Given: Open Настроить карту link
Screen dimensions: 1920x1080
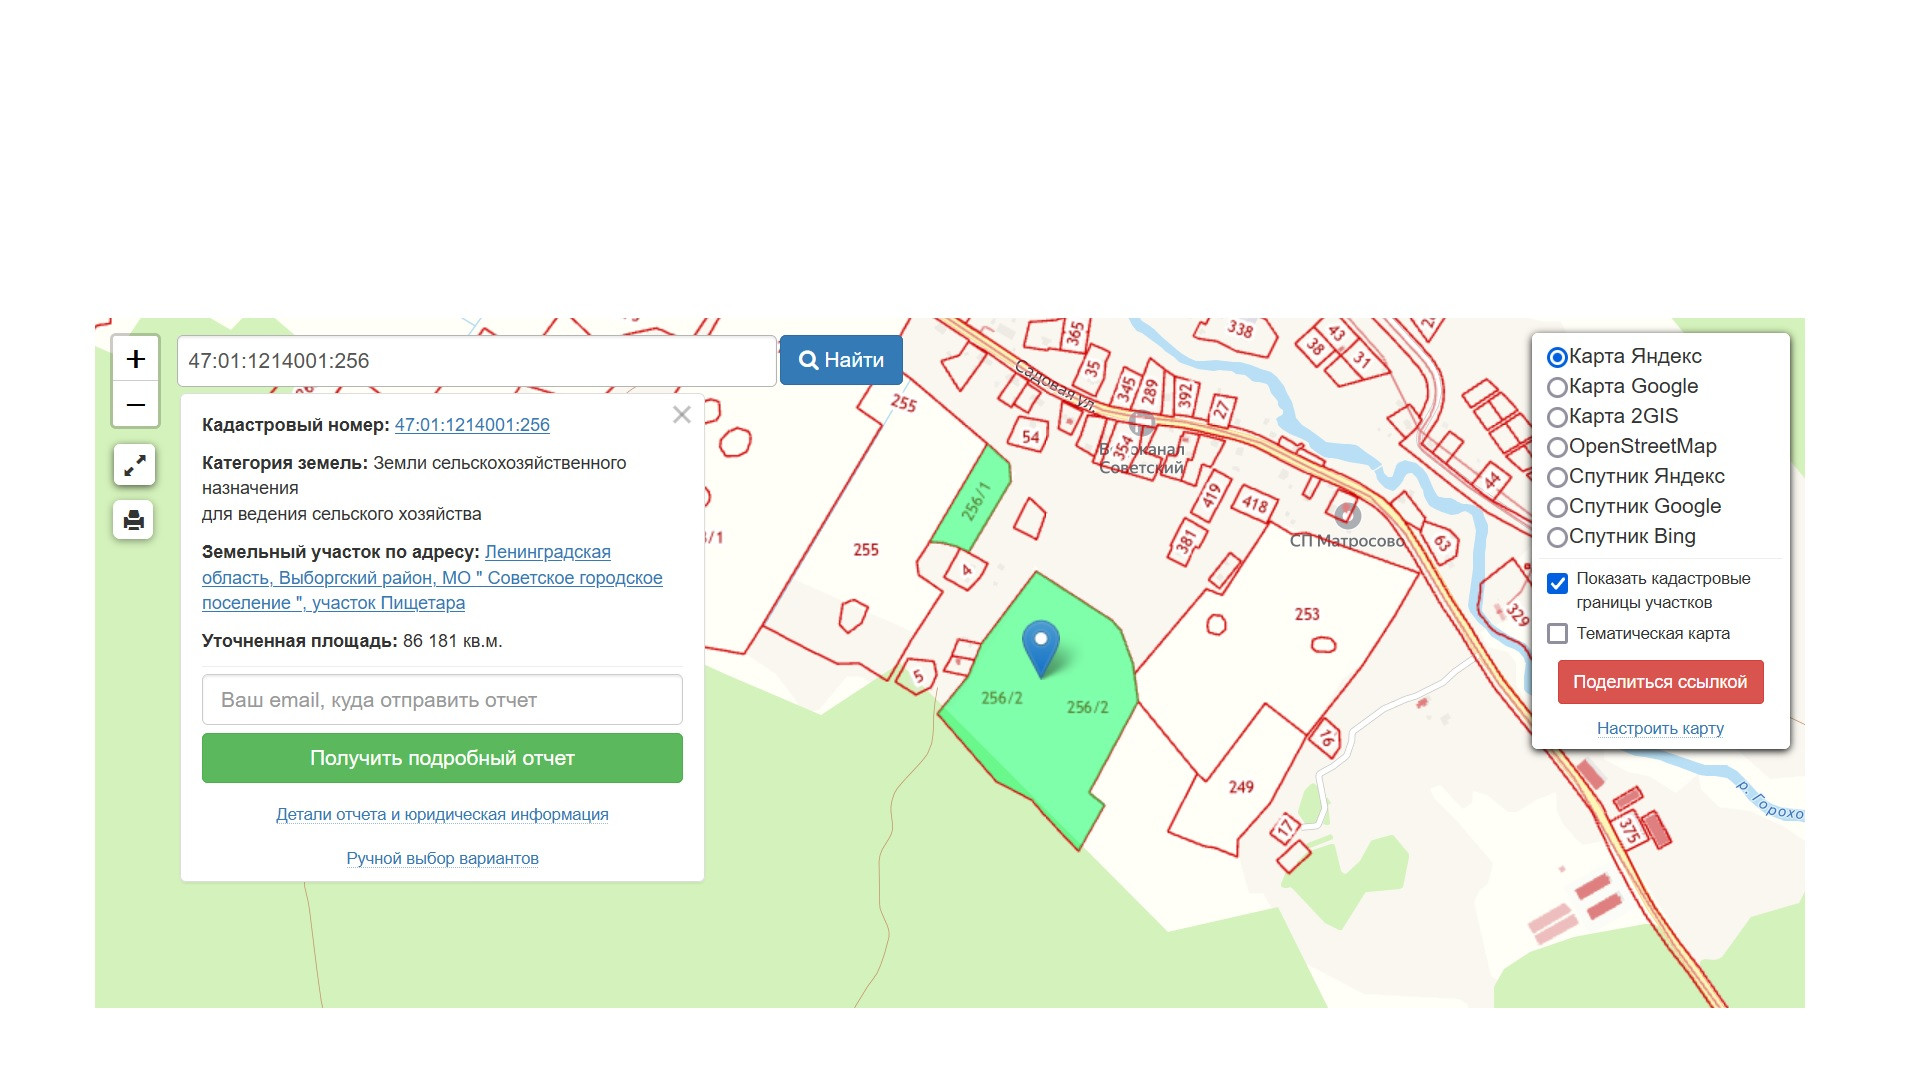Looking at the screenshot, I should (1660, 728).
